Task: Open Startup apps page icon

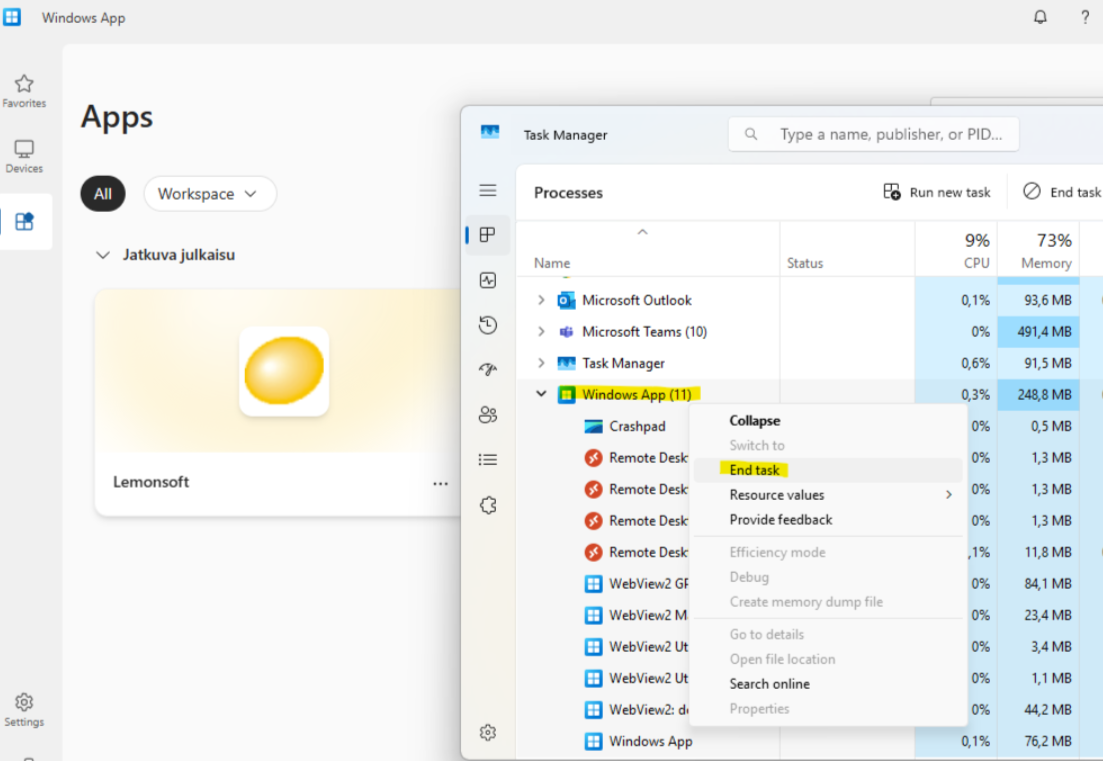Action: tap(488, 370)
